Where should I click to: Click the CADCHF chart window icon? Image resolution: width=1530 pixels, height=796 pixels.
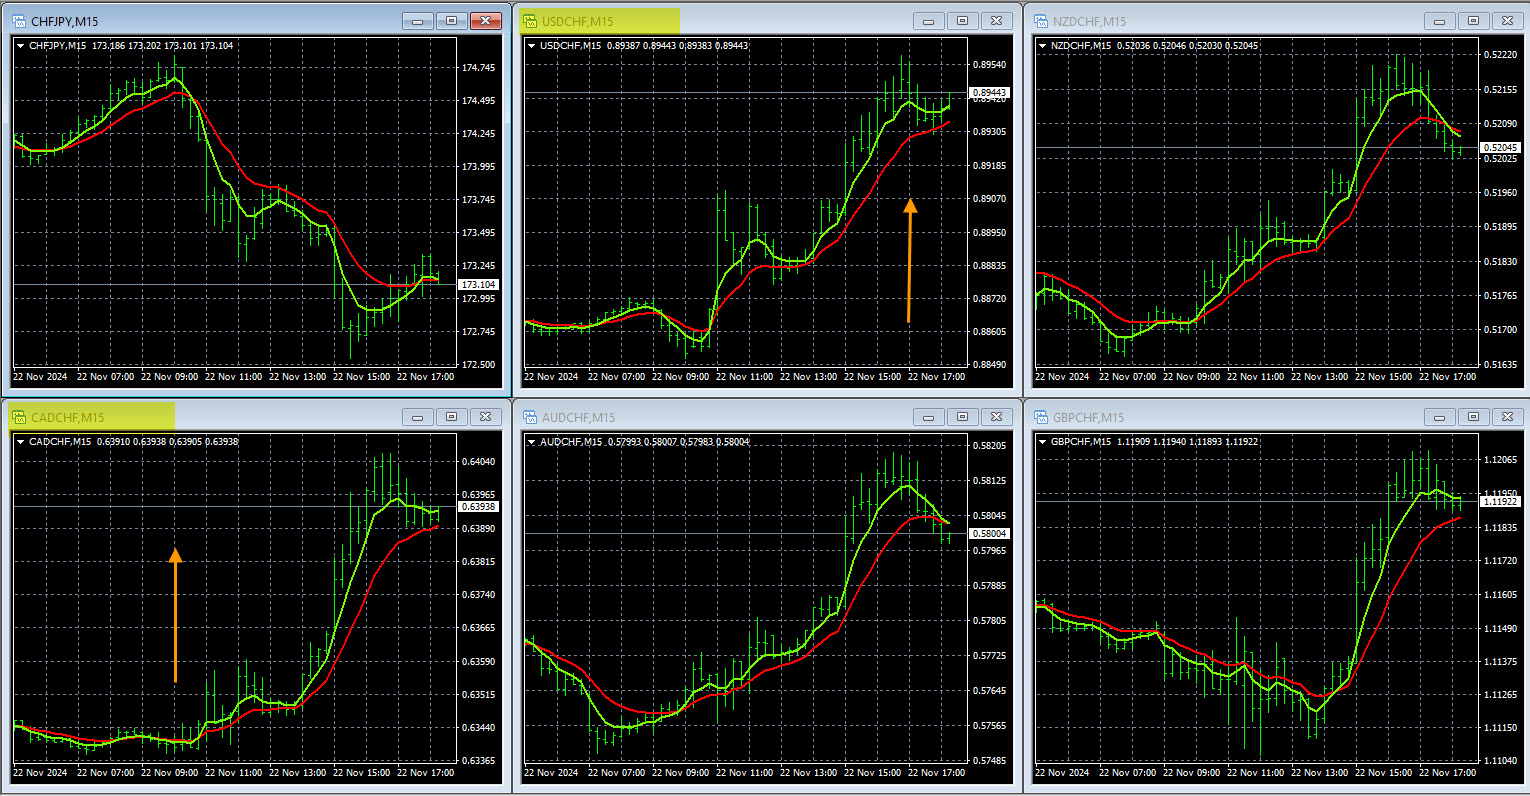click(19, 417)
